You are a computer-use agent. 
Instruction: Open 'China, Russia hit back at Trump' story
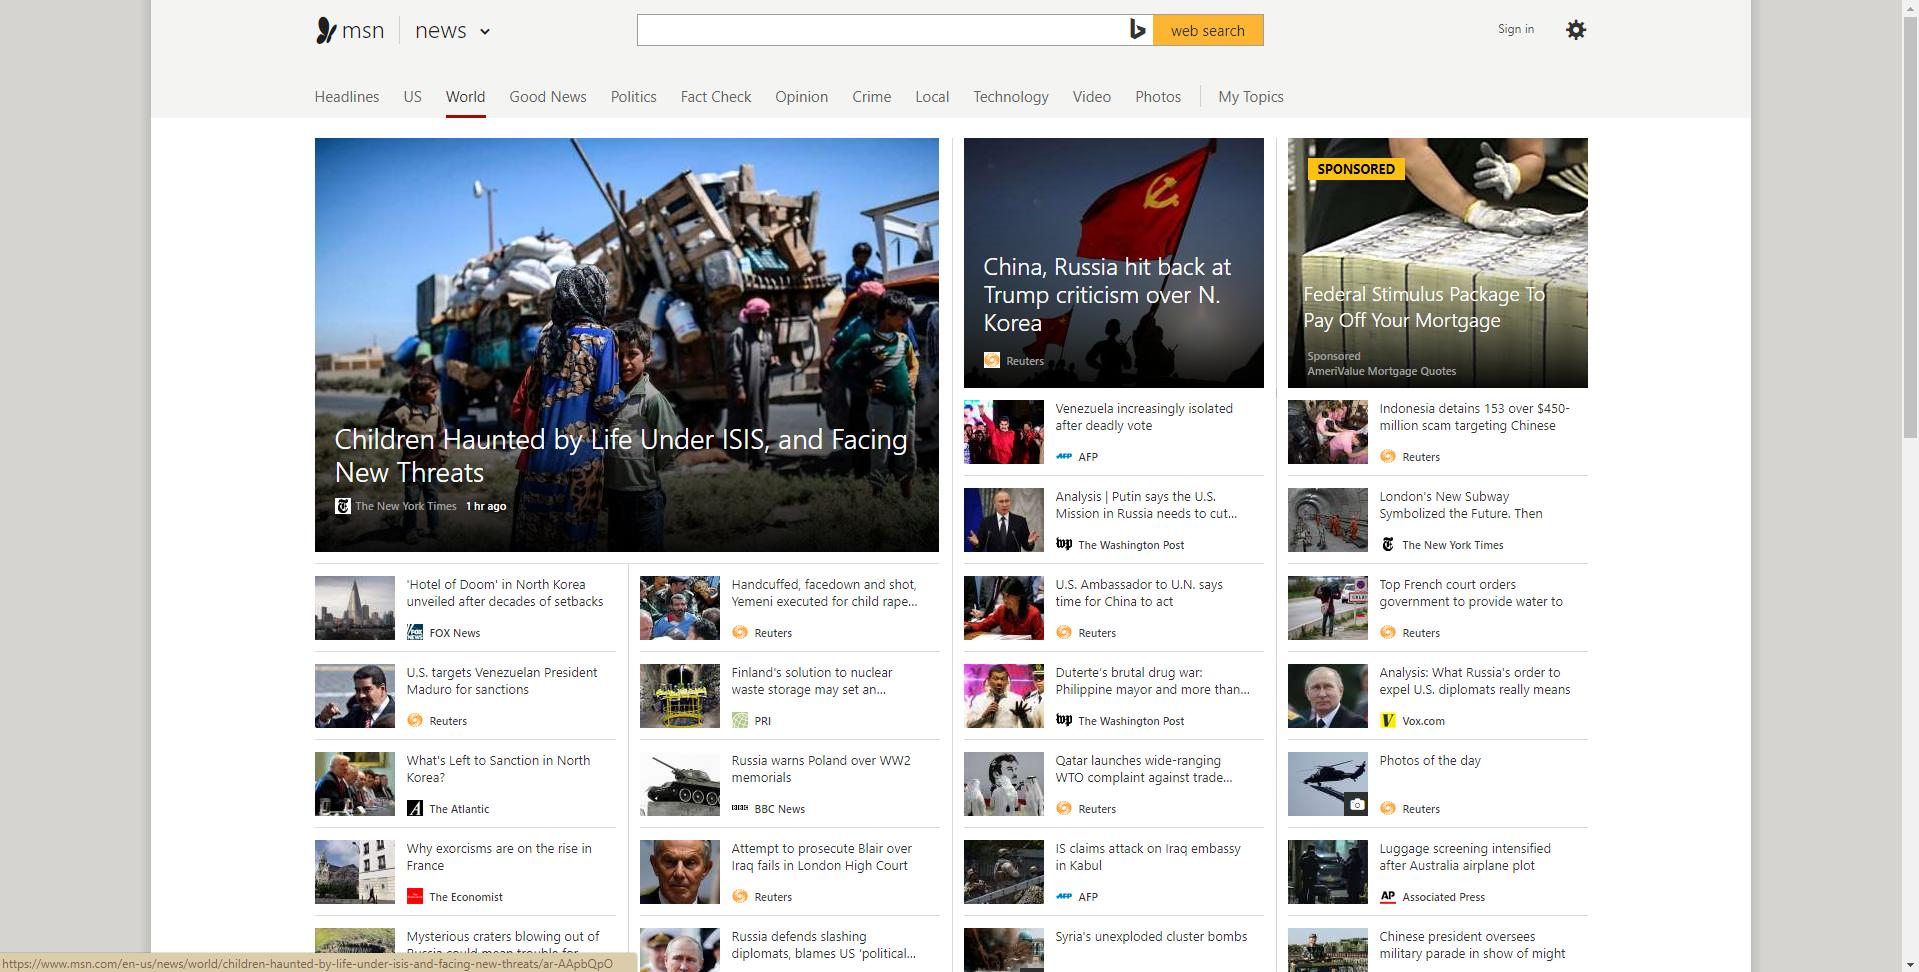1107,295
